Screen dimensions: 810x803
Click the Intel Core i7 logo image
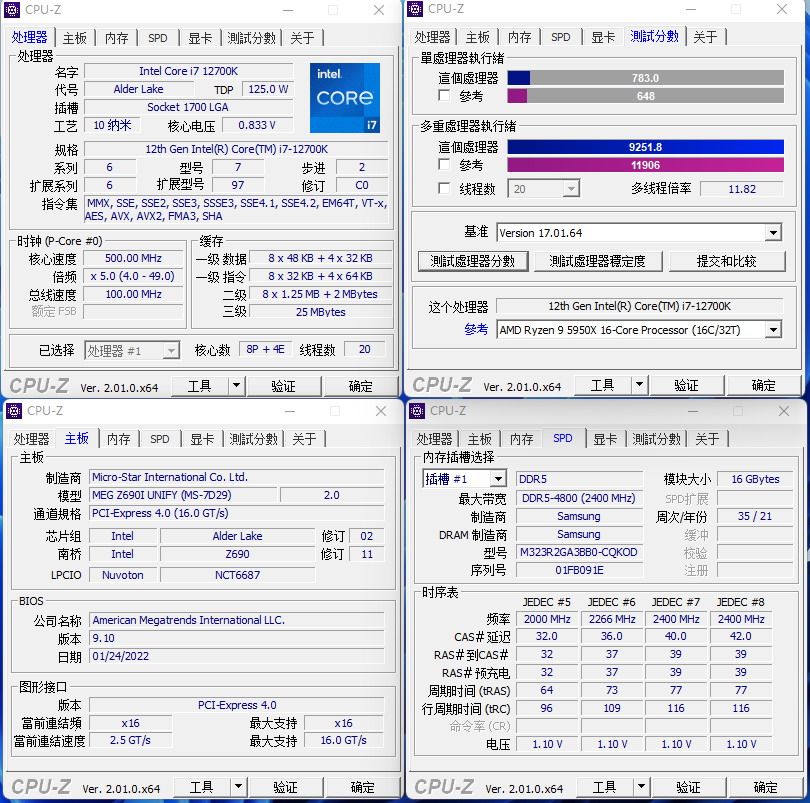(345, 98)
